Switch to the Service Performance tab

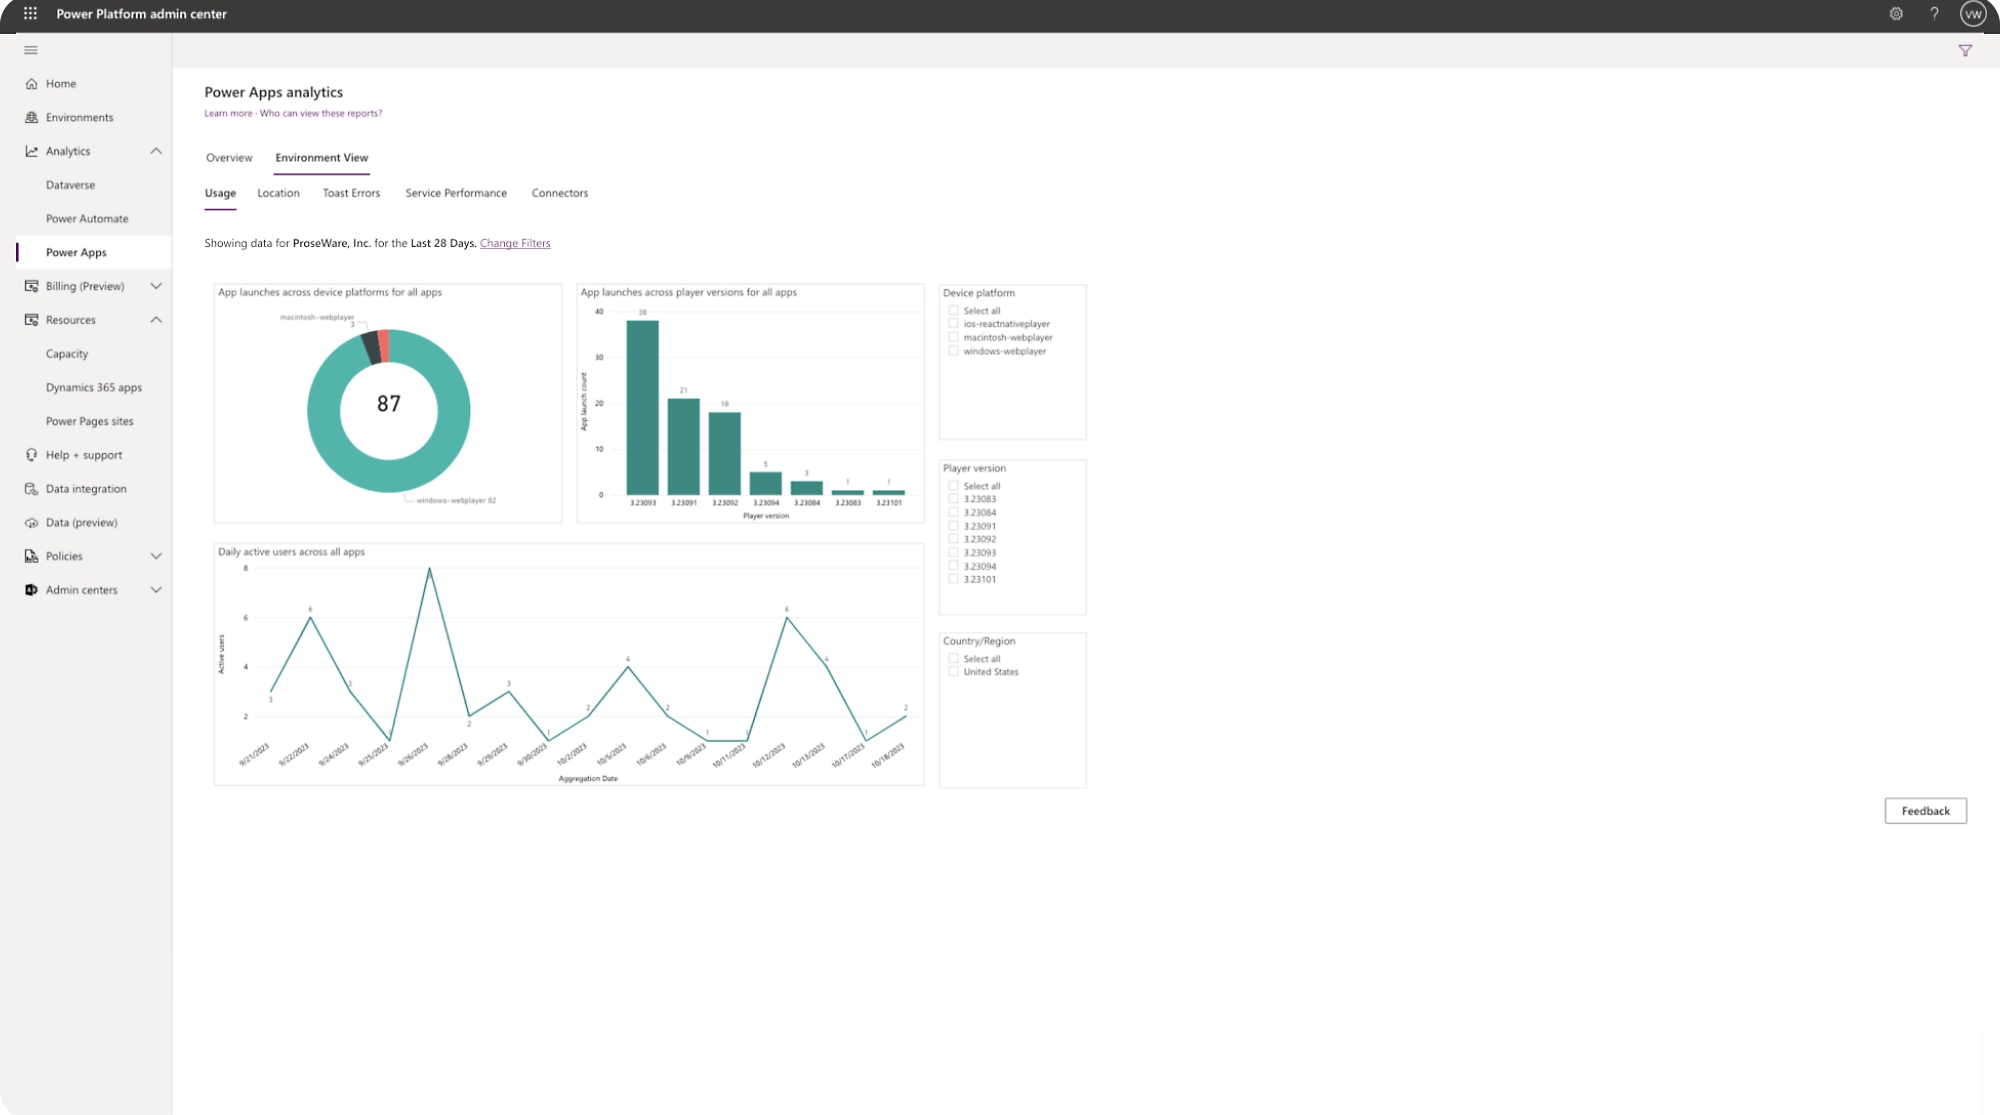(x=456, y=192)
